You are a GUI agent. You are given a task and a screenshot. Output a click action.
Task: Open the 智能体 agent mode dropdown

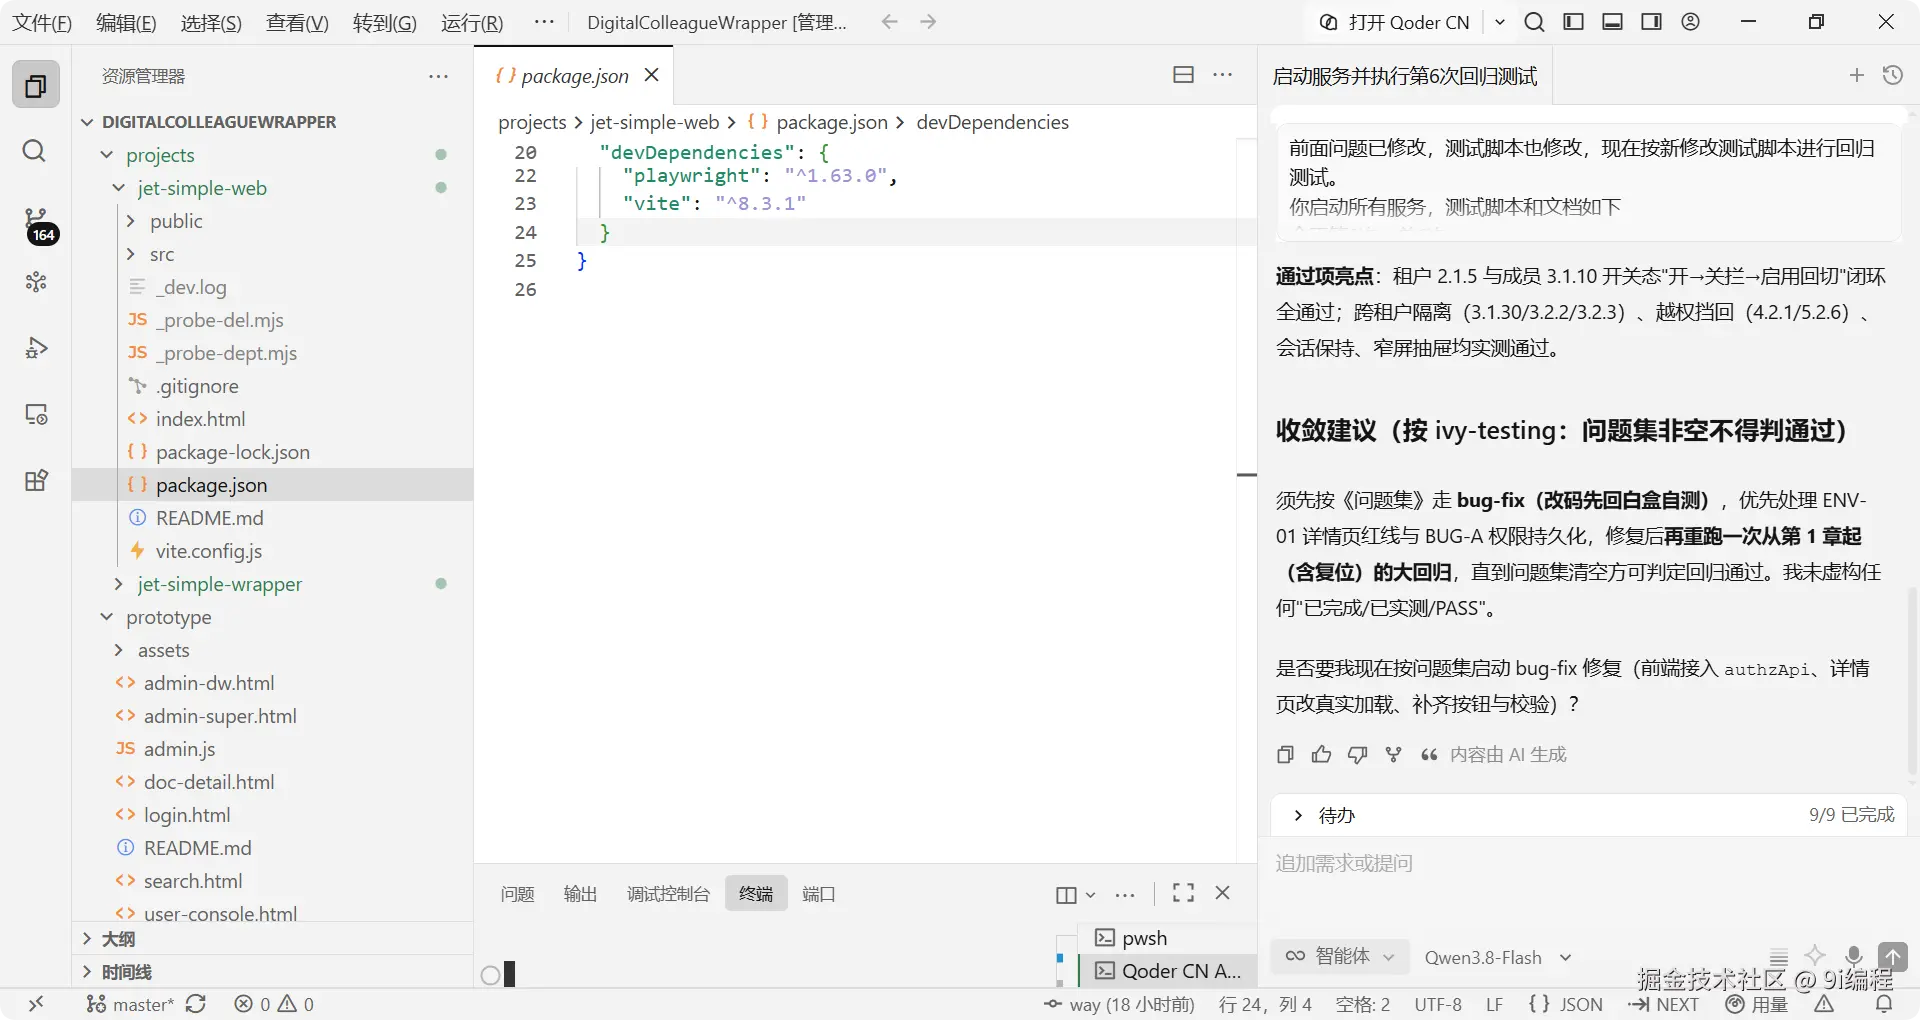[x=1340, y=957]
